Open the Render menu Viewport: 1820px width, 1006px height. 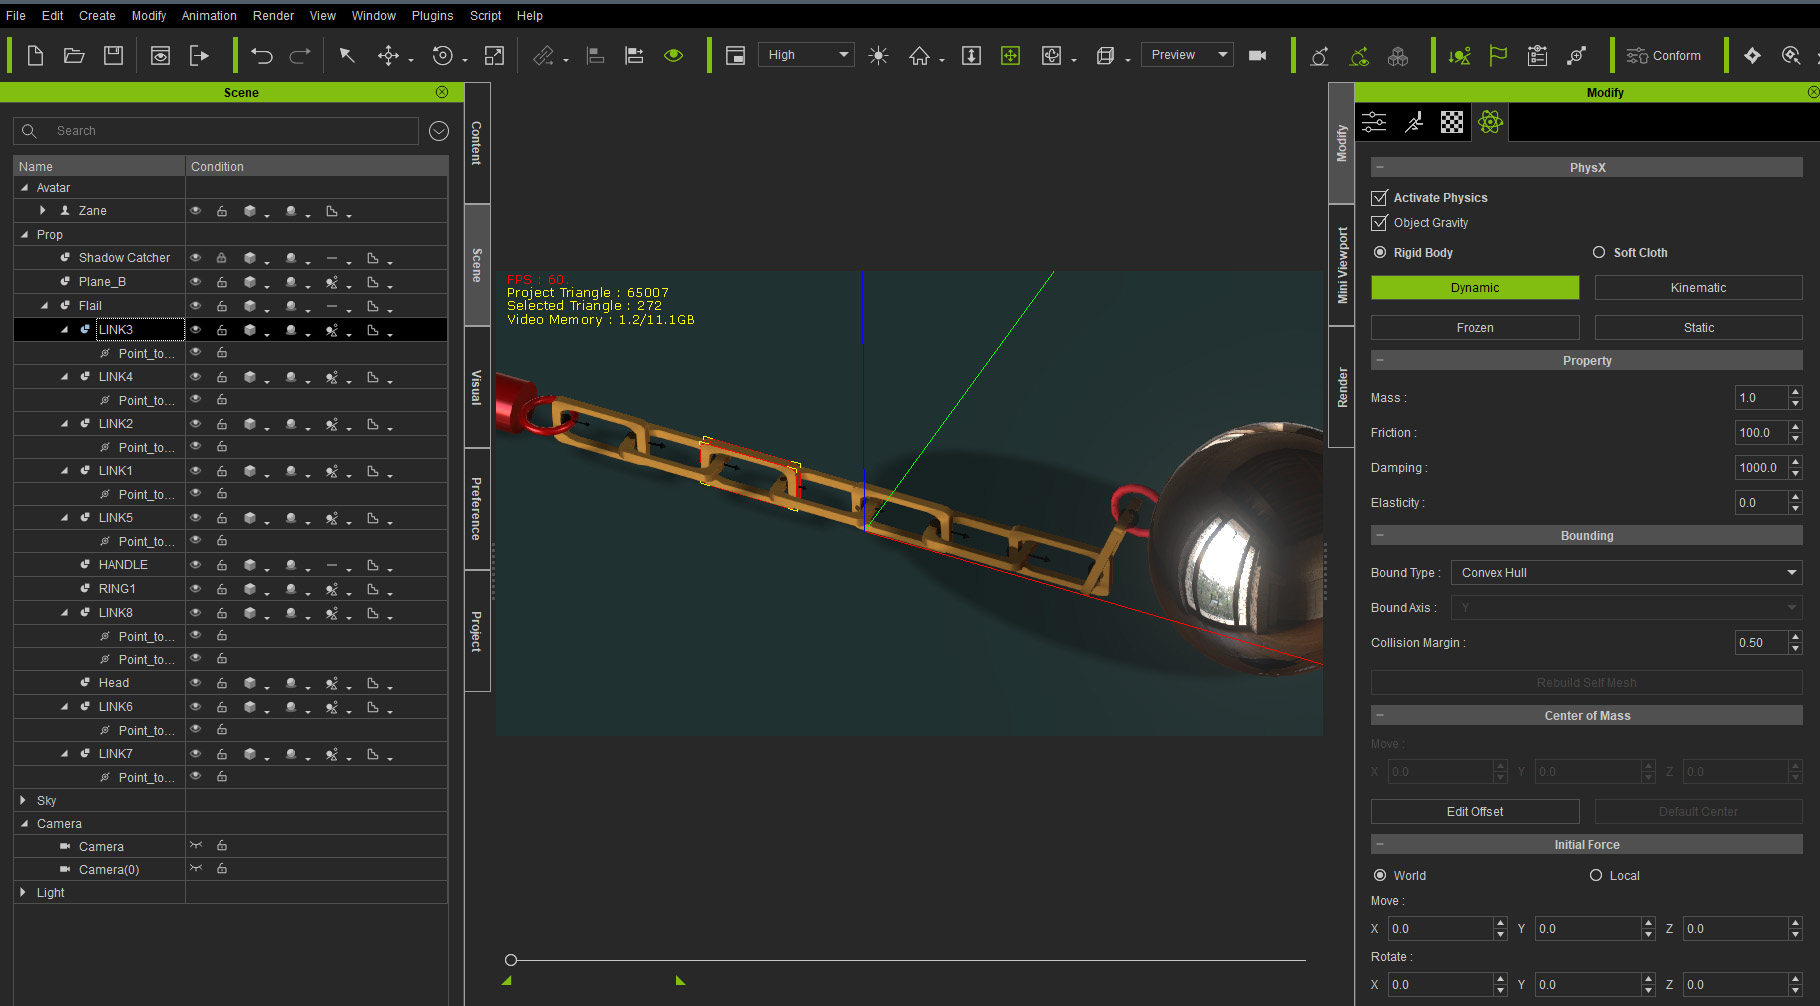pyautogui.click(x=273, y=16)
